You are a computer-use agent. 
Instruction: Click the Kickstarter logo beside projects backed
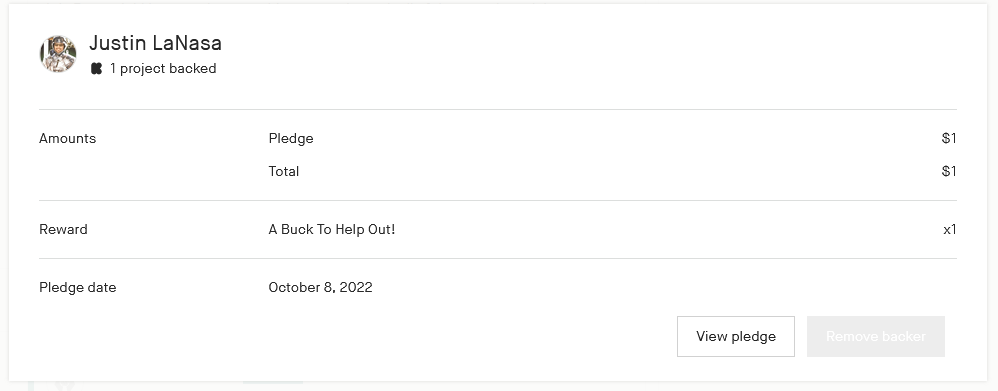click(96, 69)
